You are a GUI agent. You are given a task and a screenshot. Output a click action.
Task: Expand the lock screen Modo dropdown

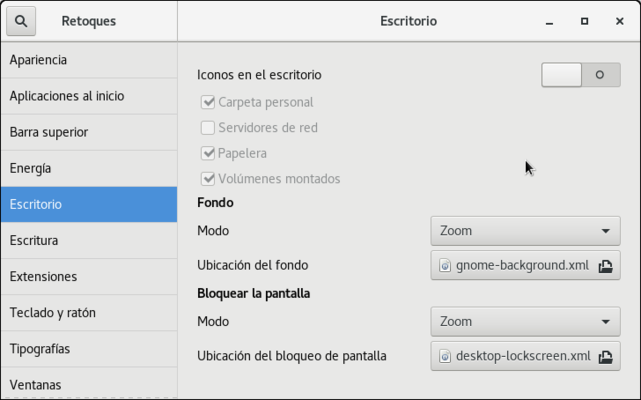point(525,322)
